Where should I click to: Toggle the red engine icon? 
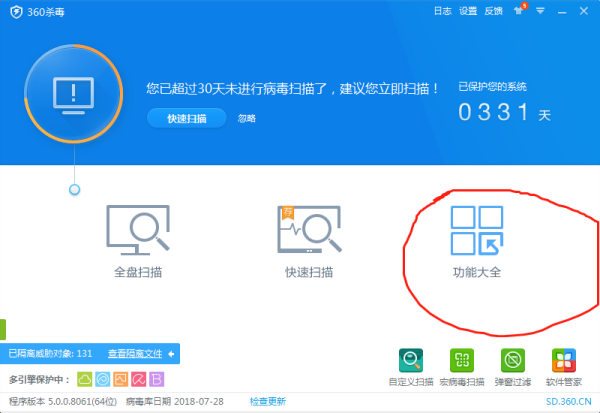click(x=139, y=379)
